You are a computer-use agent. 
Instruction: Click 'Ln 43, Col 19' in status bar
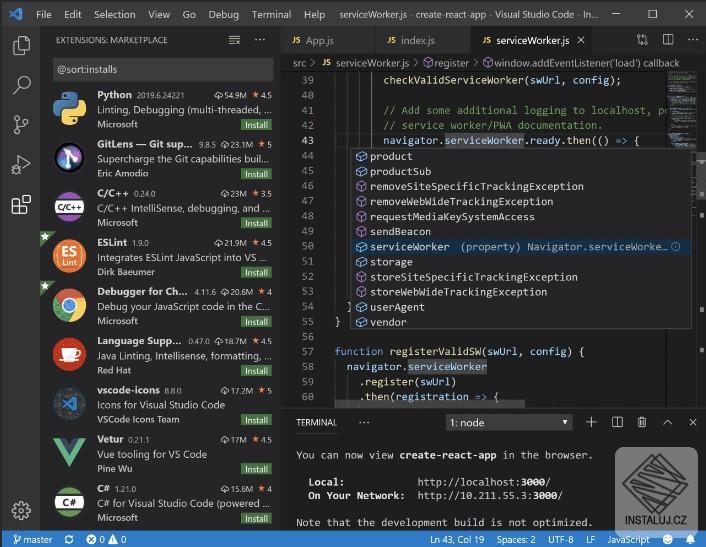[457, 539]
